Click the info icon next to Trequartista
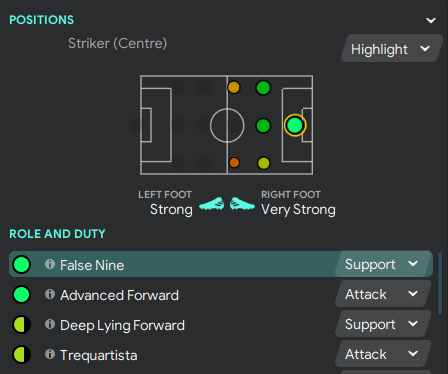The image size is (448, 374). click(x=50, y=354)
